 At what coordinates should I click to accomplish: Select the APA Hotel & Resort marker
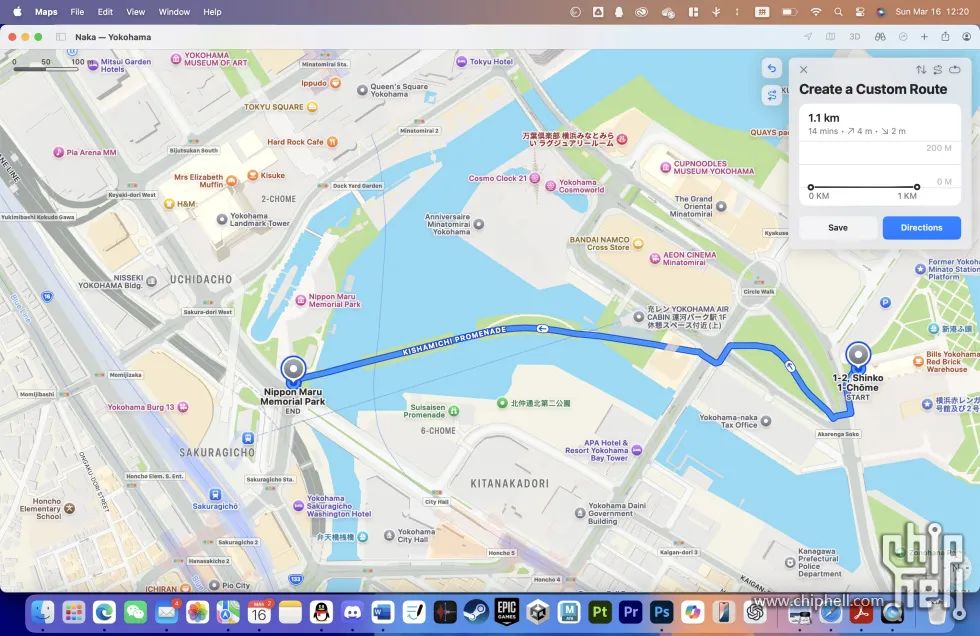coord(637,450)
